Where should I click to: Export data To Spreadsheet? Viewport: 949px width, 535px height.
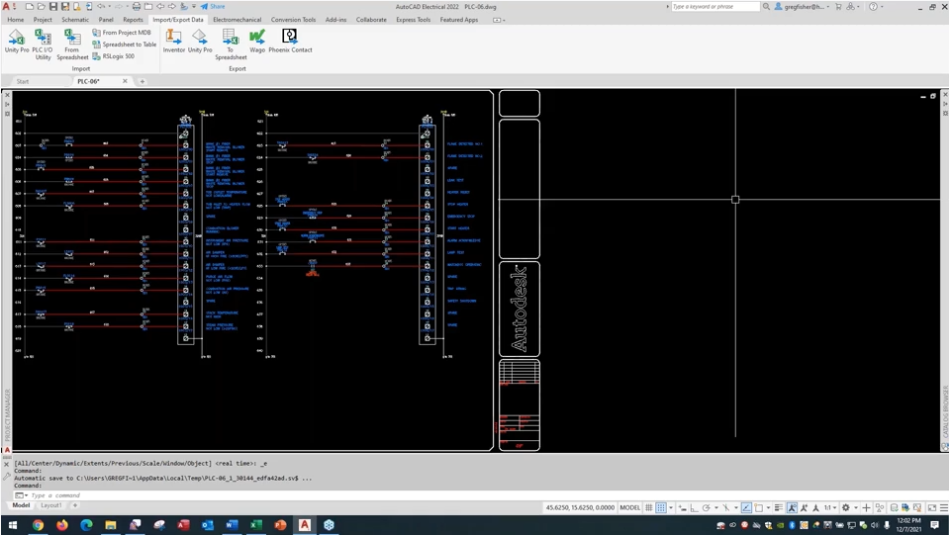231,44
